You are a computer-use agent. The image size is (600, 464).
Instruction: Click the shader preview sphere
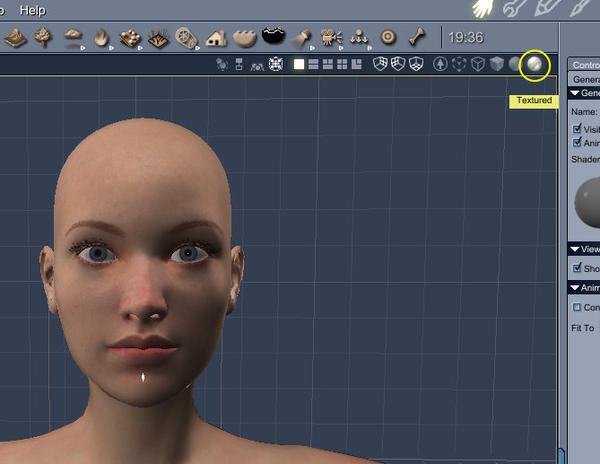pyautogui.click(x=587, y=203)
